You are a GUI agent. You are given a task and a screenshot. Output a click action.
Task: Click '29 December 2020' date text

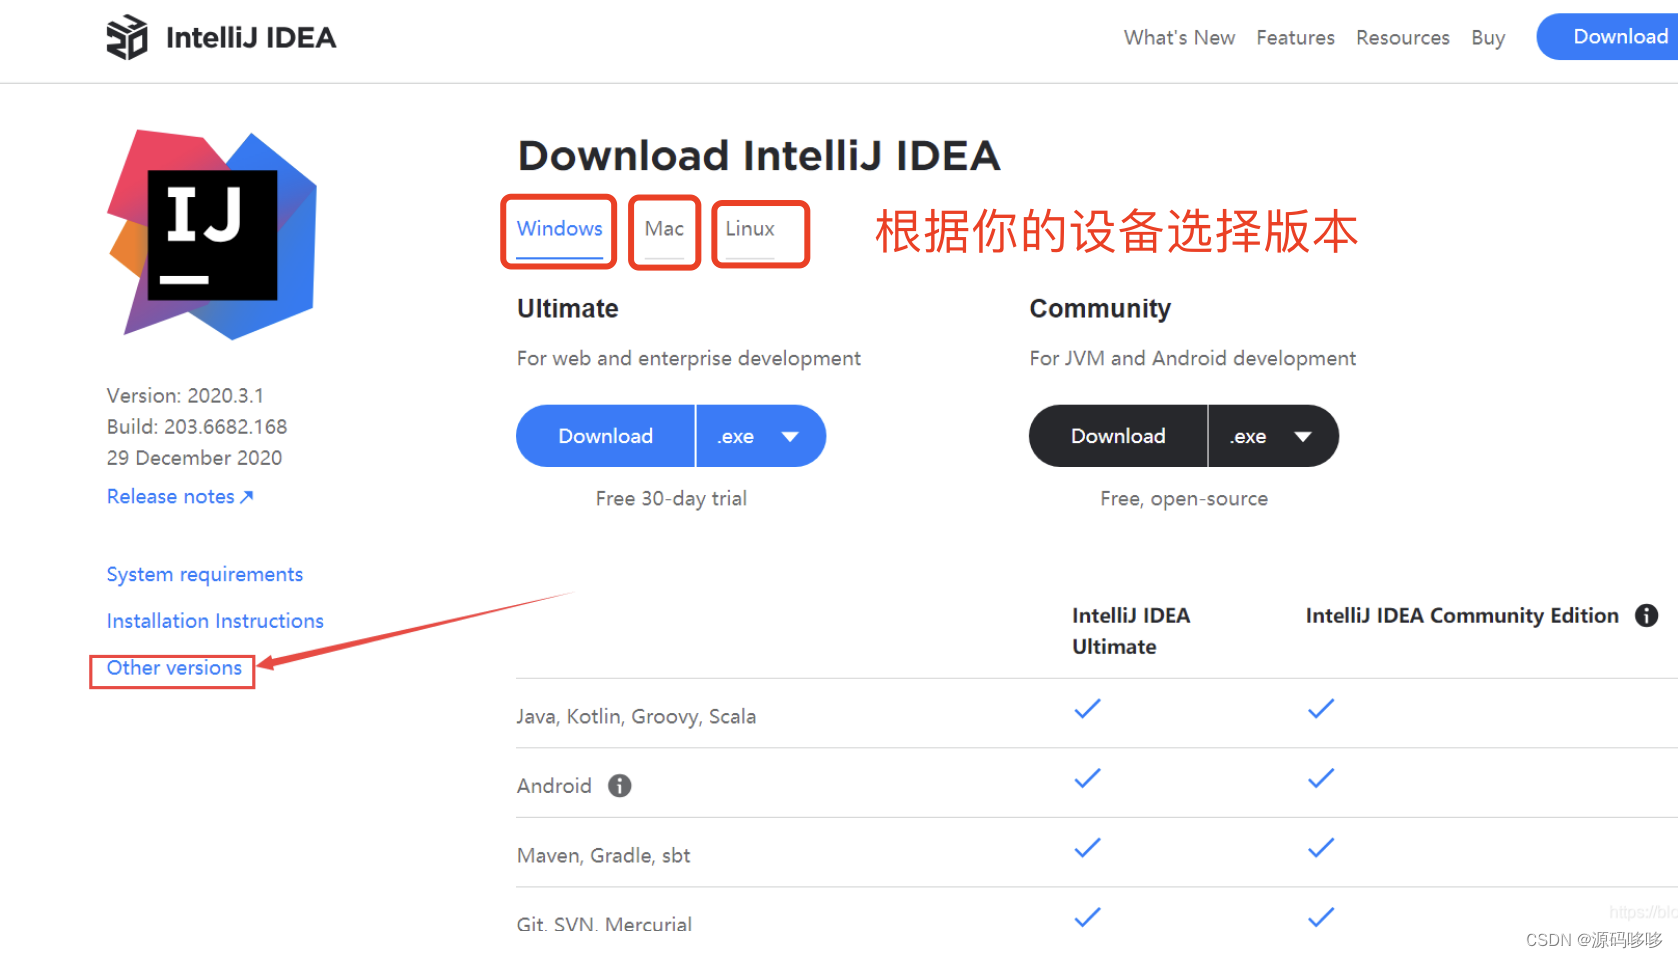(x=194, y=458)
